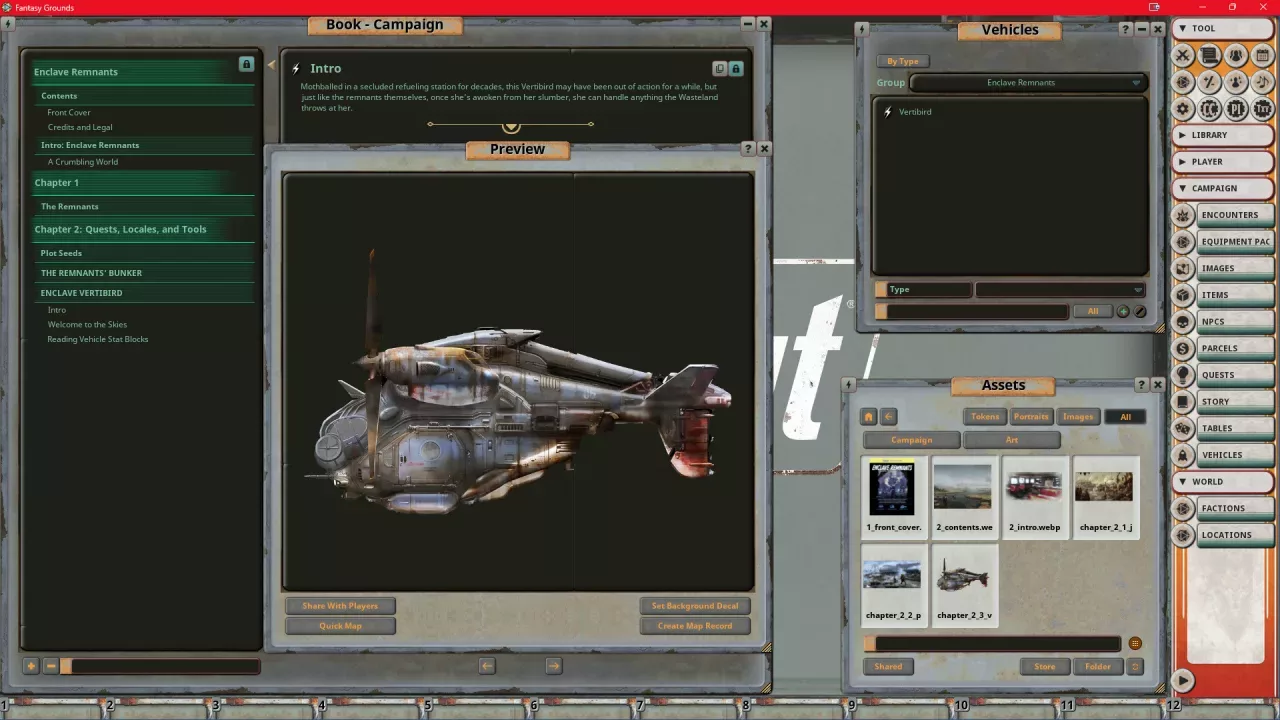Toggle Images filter in Assets
1280x720 pixels.
[x=1077, y=417]
